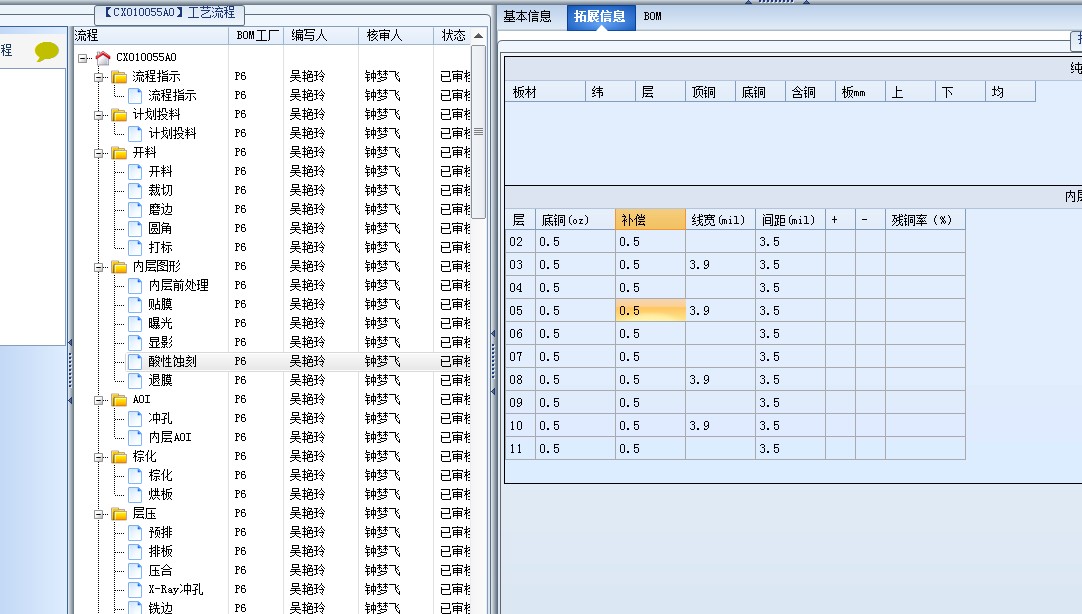Click the 线宽 cell showing 3.9 in layer 03
Screen dimensions: 1082x614
[720, 265]
